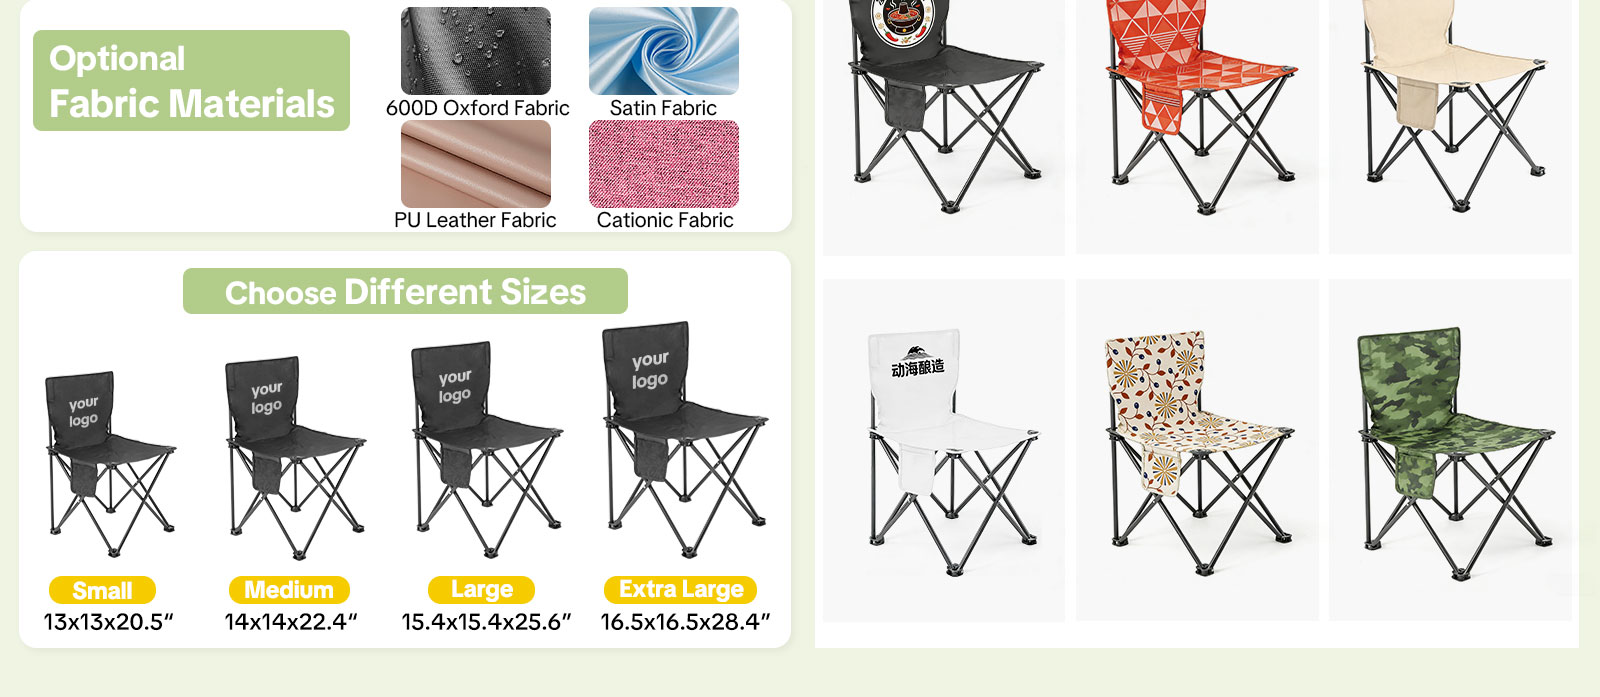View the Extra Large black chair image

point(685,440)
